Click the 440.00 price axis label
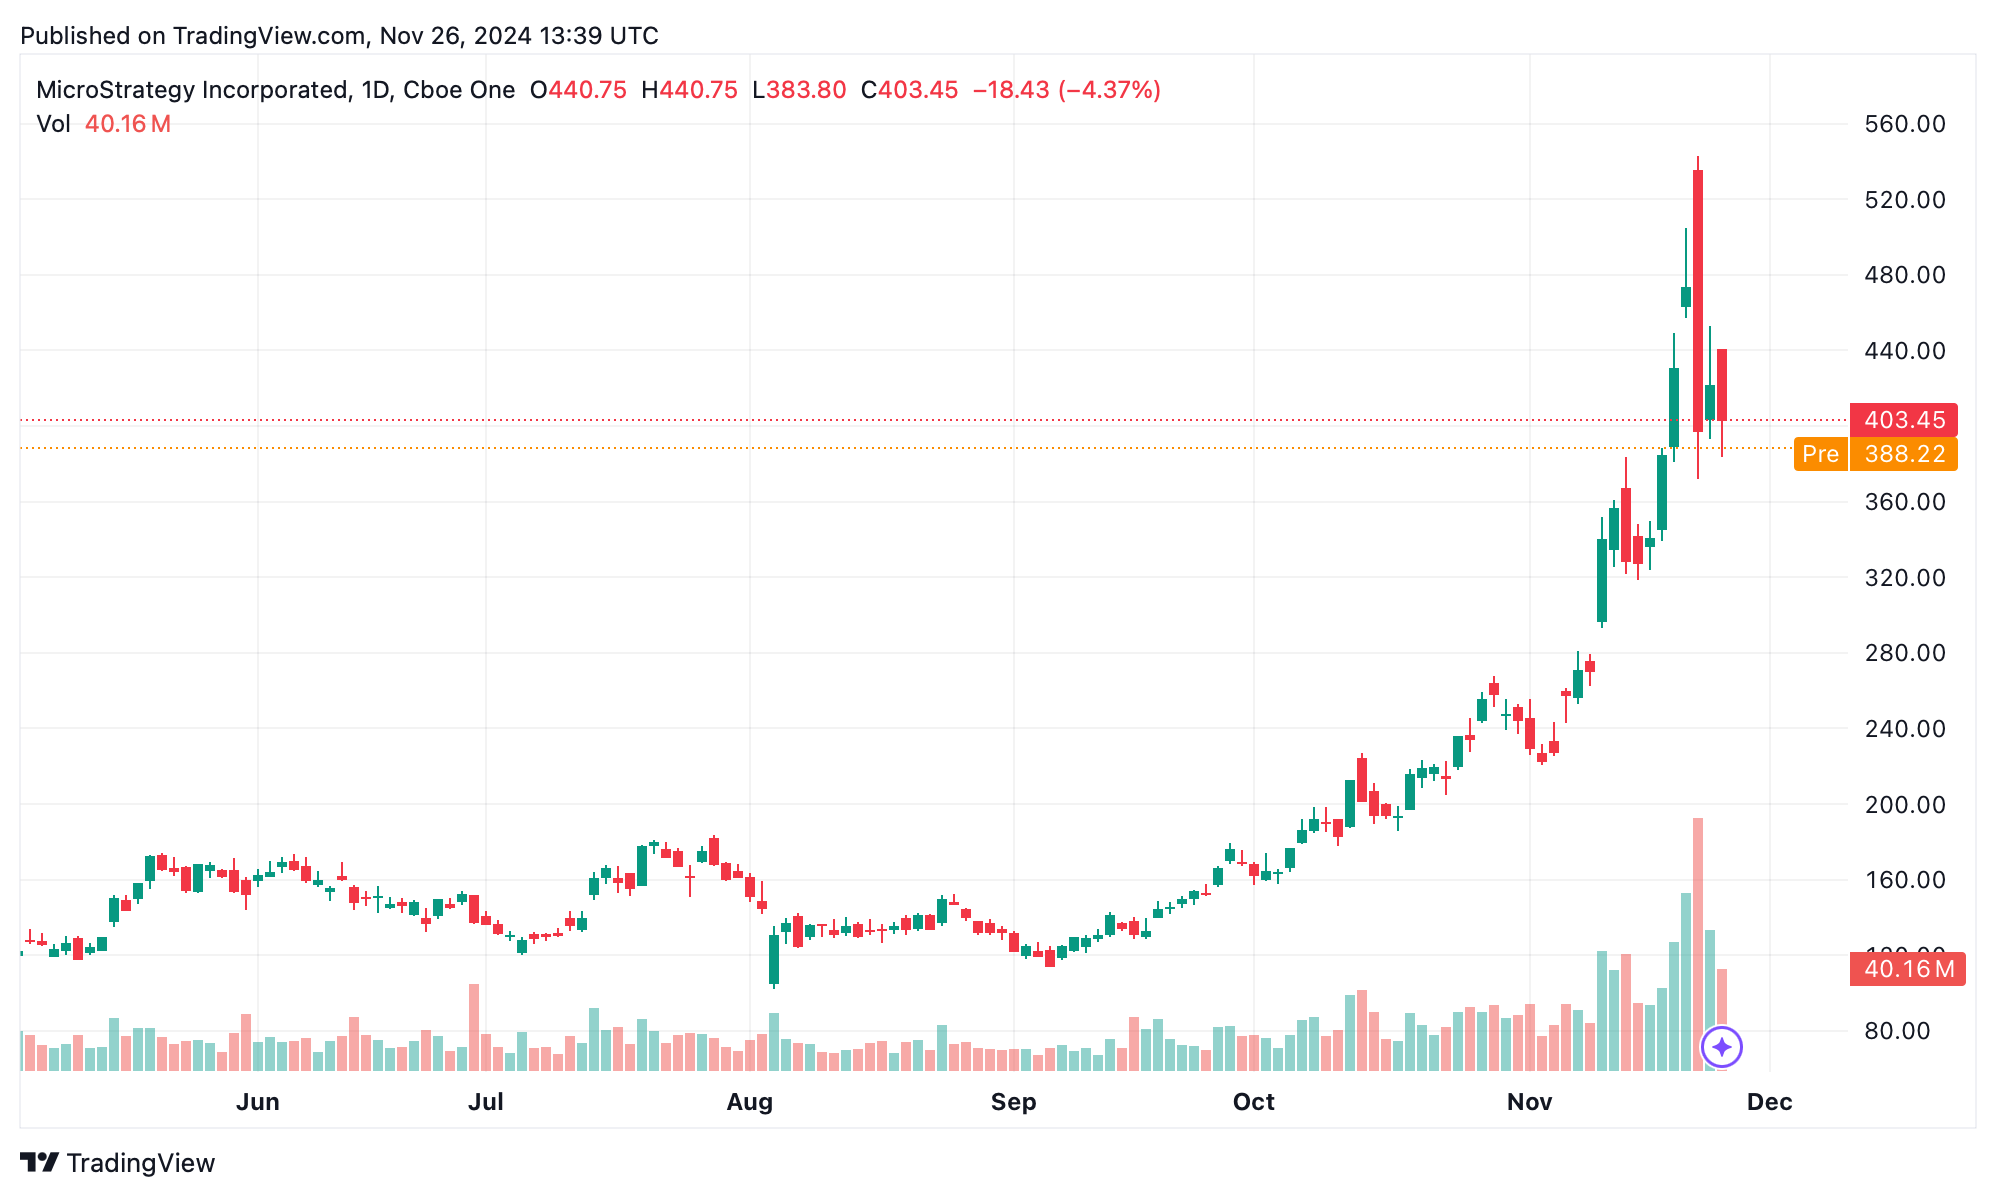This screenshot has height=1198, width=1996. tap(1905, 351)
